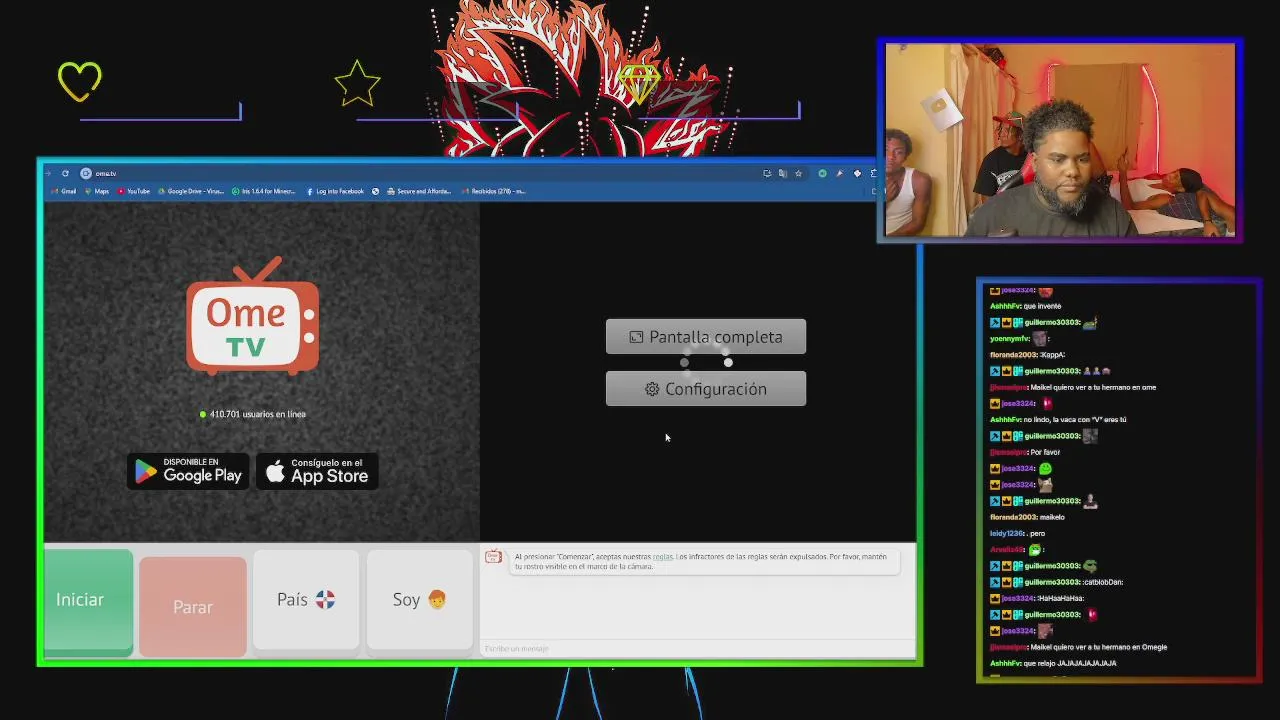Viewport: 1280px width, 720px height.
Task: Click the star icon in overlay
Action: click(x=357, y=84)
